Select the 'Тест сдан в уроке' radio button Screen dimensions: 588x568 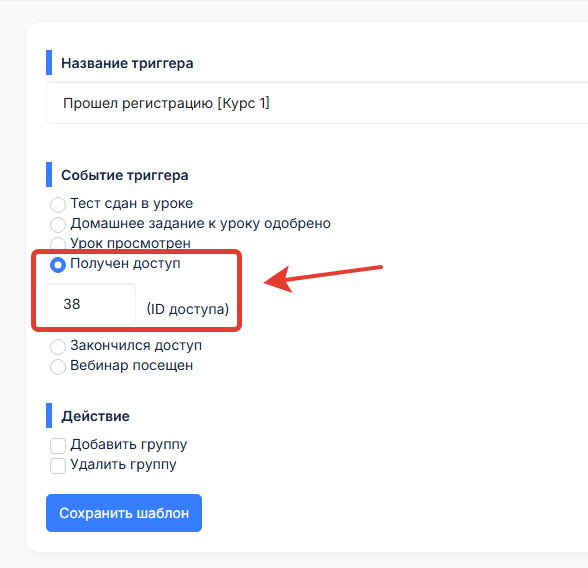pos(58,205)
